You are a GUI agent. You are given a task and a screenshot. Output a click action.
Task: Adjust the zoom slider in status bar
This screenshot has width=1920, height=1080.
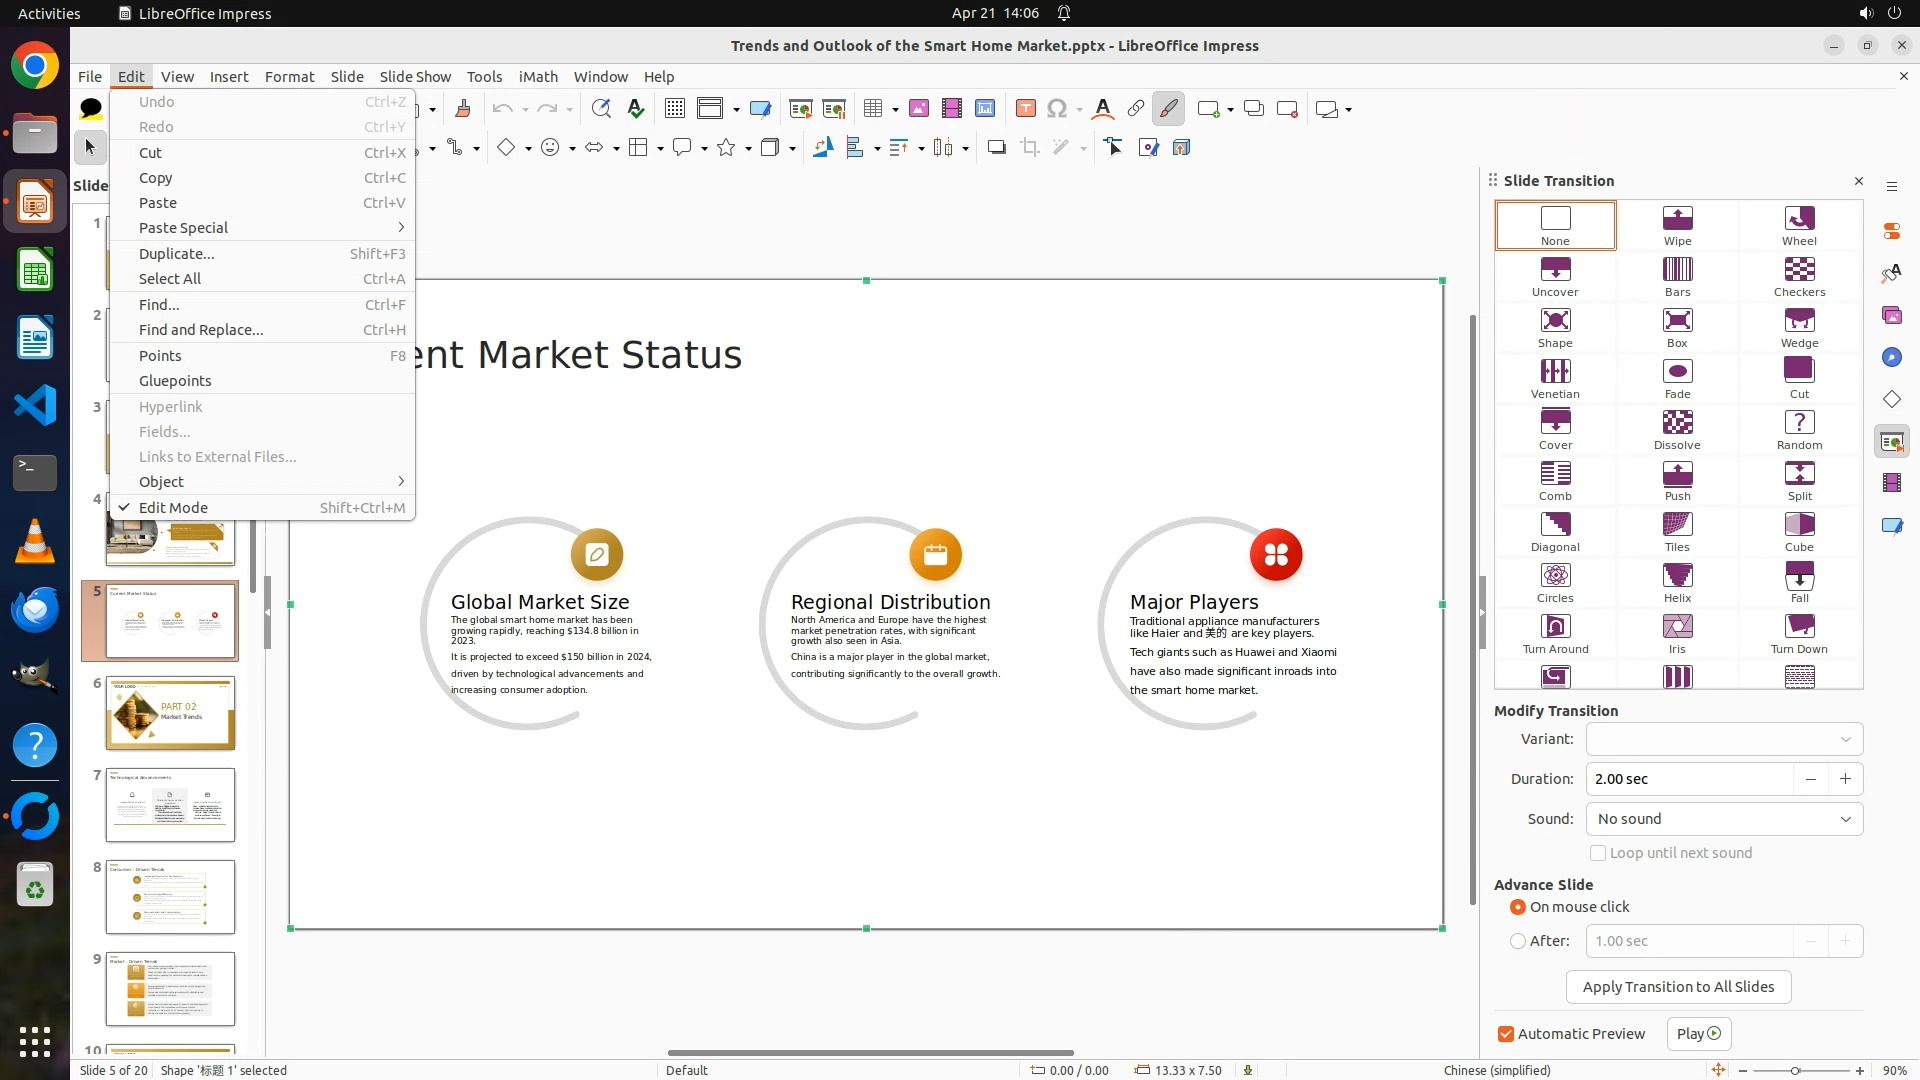click(x=1795, y=1071)
